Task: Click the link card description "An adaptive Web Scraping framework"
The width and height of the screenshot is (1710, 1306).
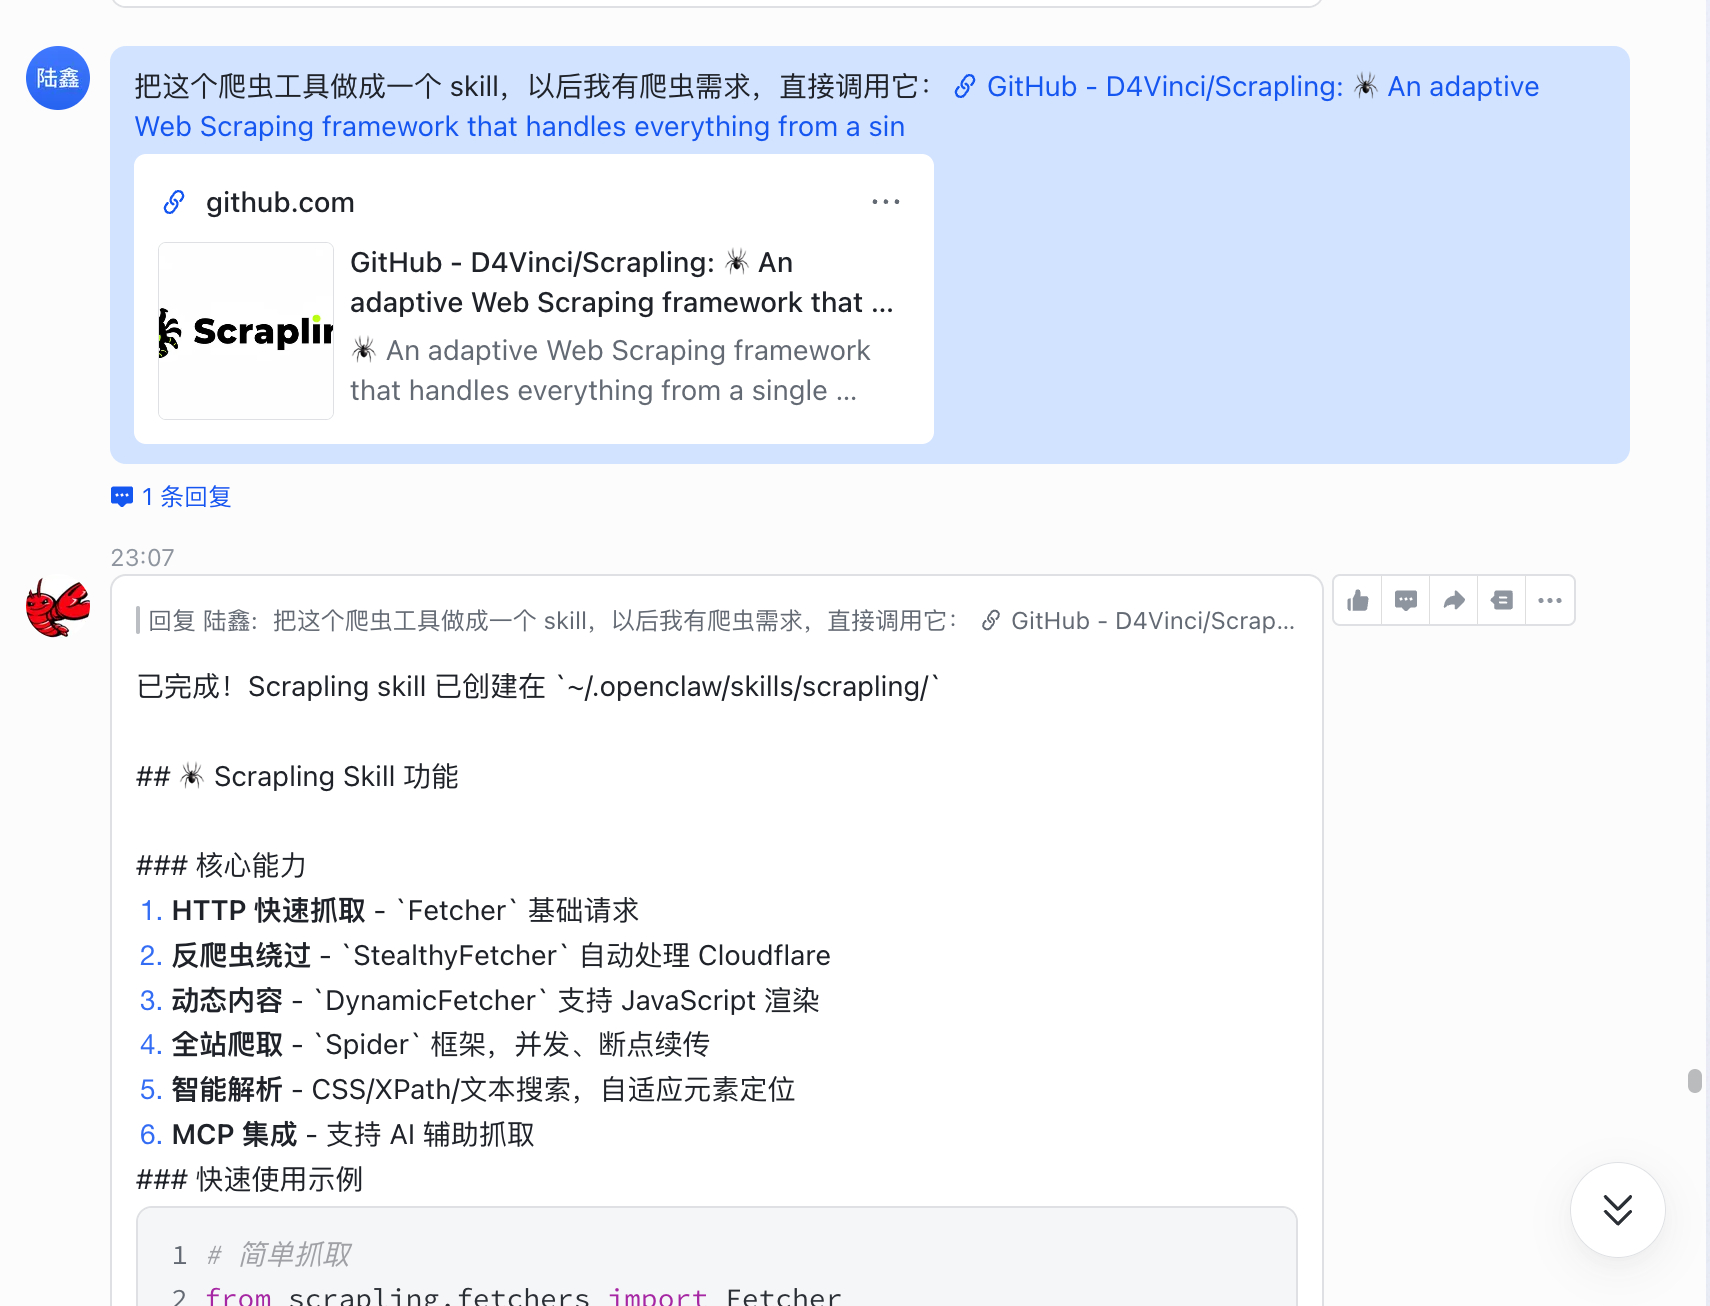Action: point(610,370)
